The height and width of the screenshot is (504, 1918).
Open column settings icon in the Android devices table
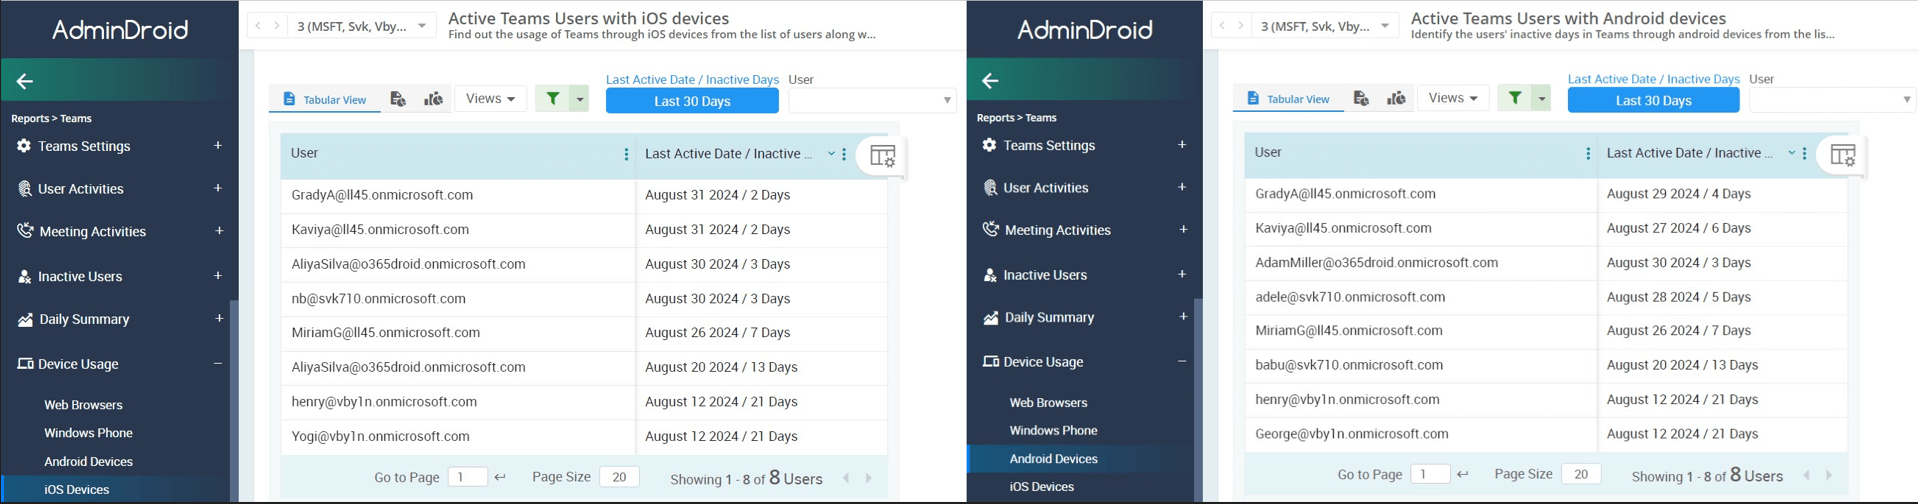pyautogui.click(x=1842, y=155)
